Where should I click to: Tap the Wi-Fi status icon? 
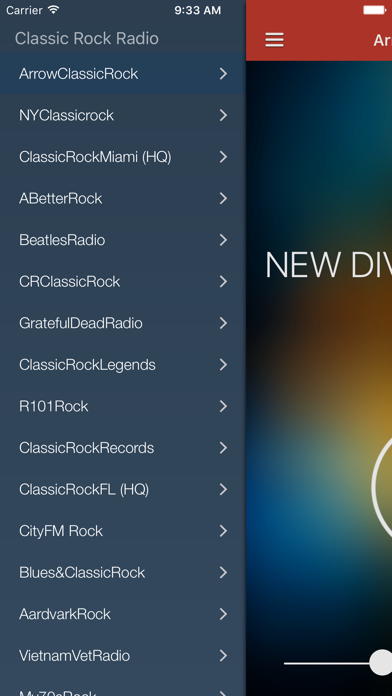53,10
